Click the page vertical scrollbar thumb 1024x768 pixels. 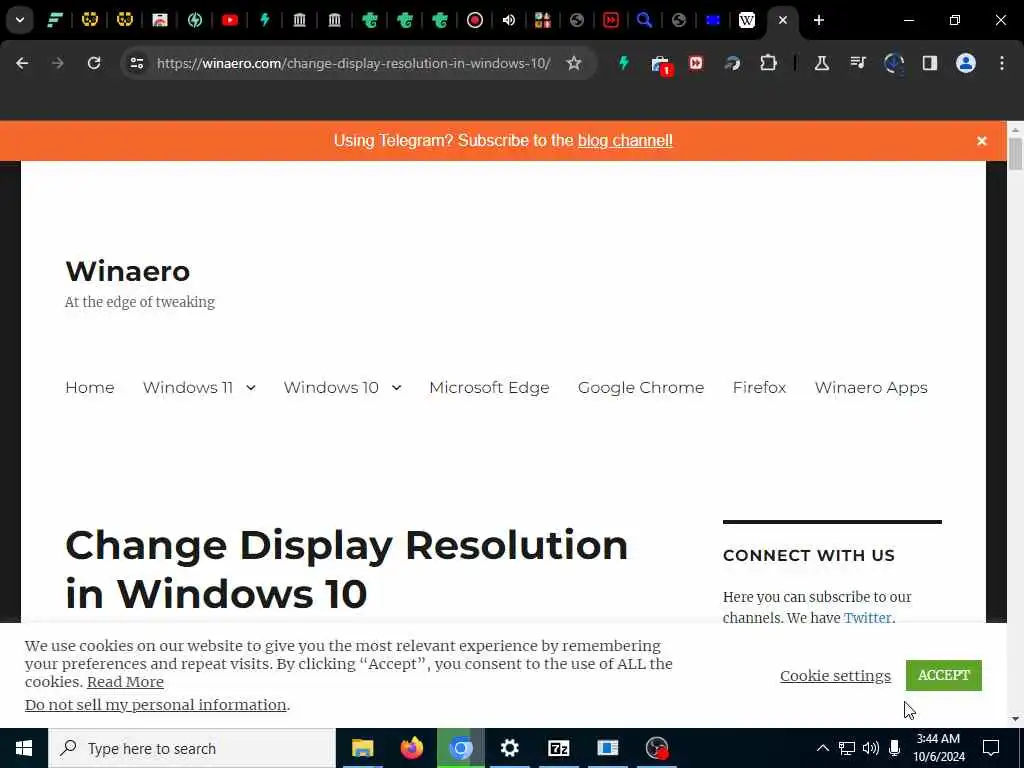click(x=1015, y=154)
